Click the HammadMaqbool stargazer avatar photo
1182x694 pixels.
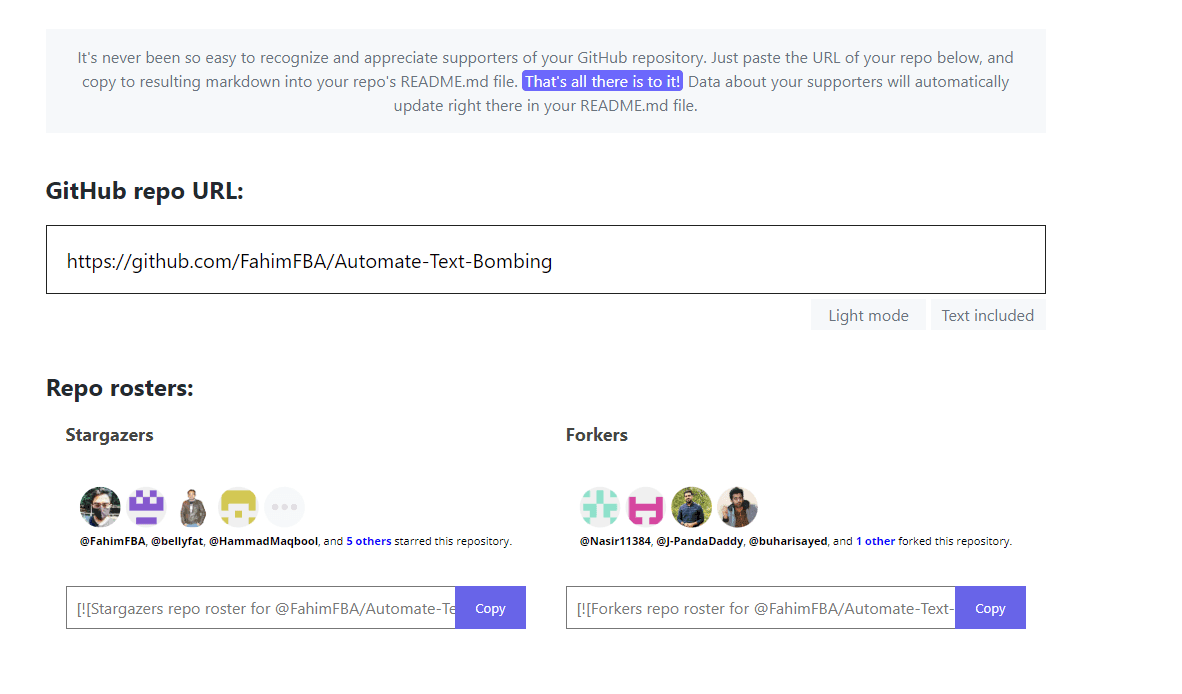click(x=193, y=507)
